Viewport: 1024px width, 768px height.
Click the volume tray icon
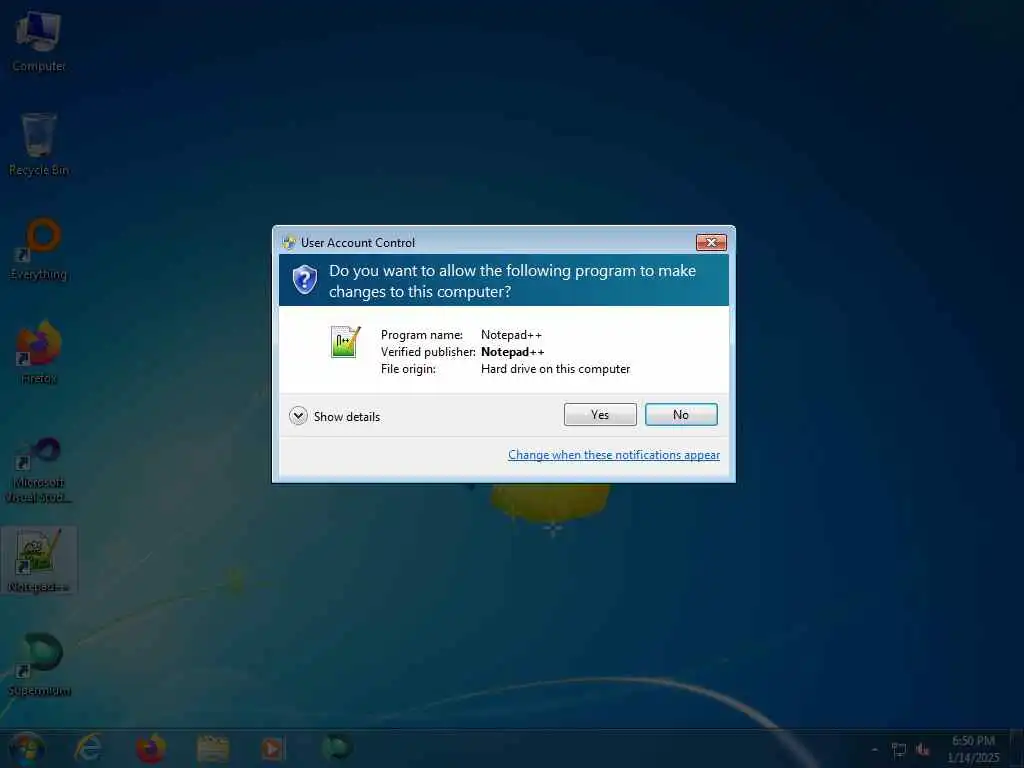923,750
